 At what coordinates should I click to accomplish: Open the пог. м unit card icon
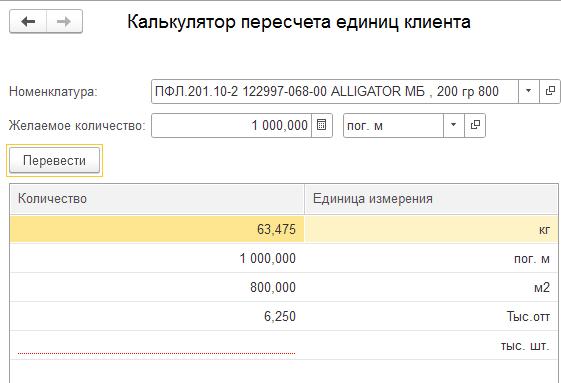(475, 125)
